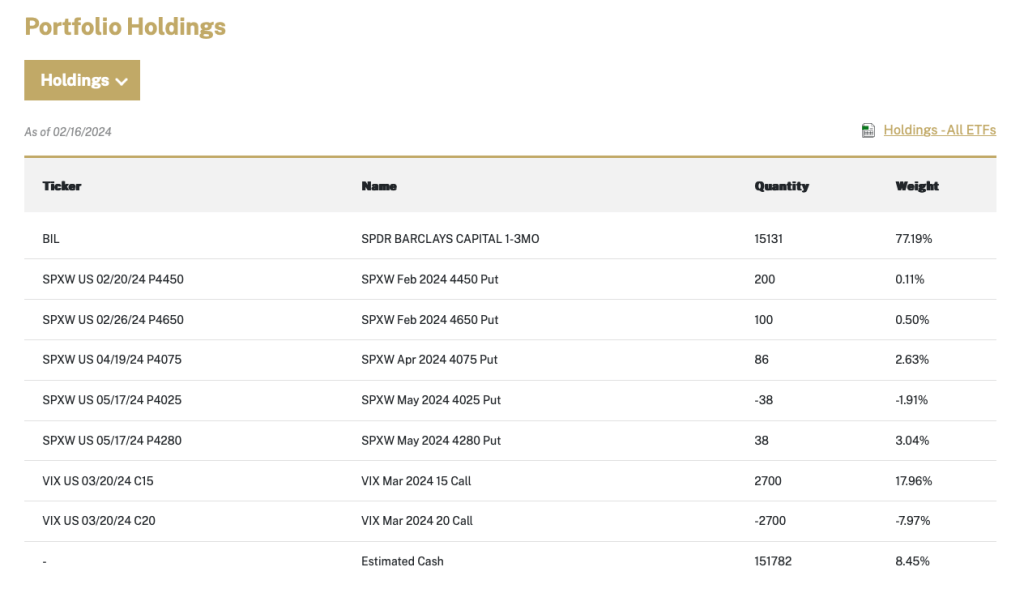1024x597 pixels.
Task: Click the VIX Mar 2024 15 Call name
Action: pyautogui.click(x=416, y=481)
